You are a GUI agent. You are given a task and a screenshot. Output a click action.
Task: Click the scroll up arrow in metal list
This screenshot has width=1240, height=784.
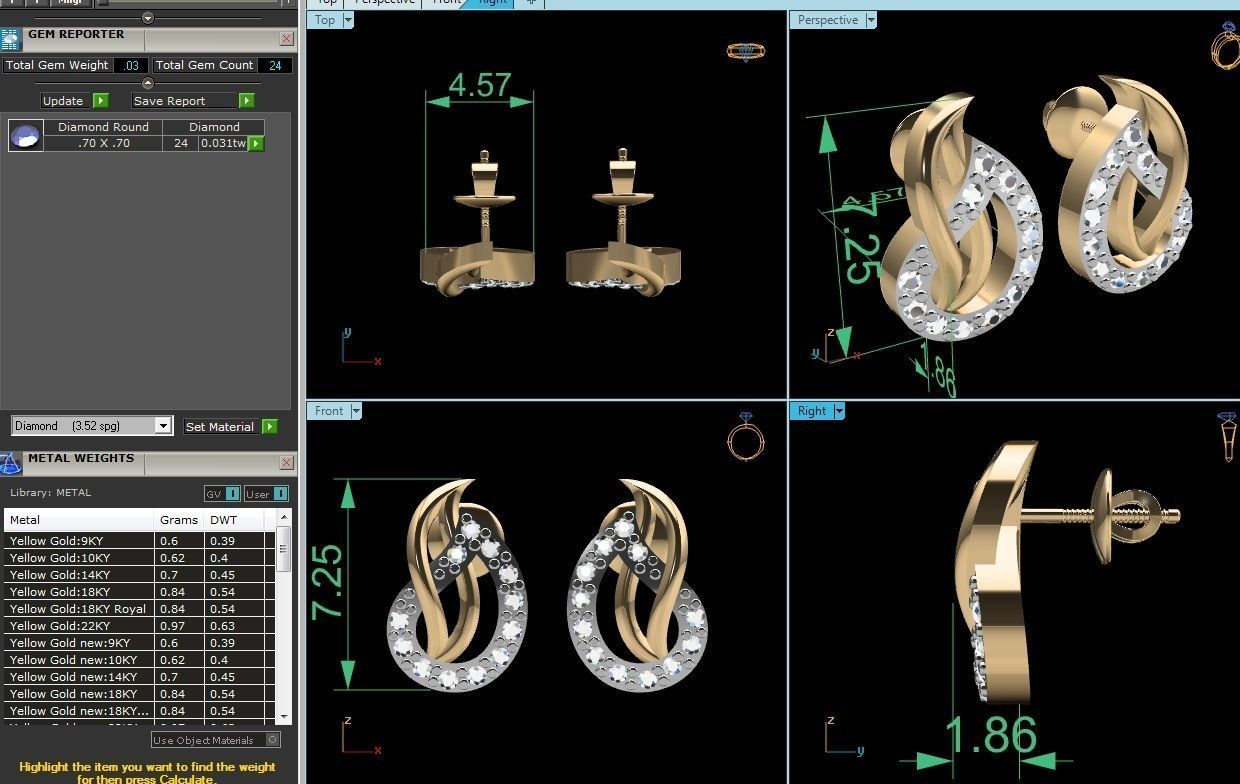[284, 518]
